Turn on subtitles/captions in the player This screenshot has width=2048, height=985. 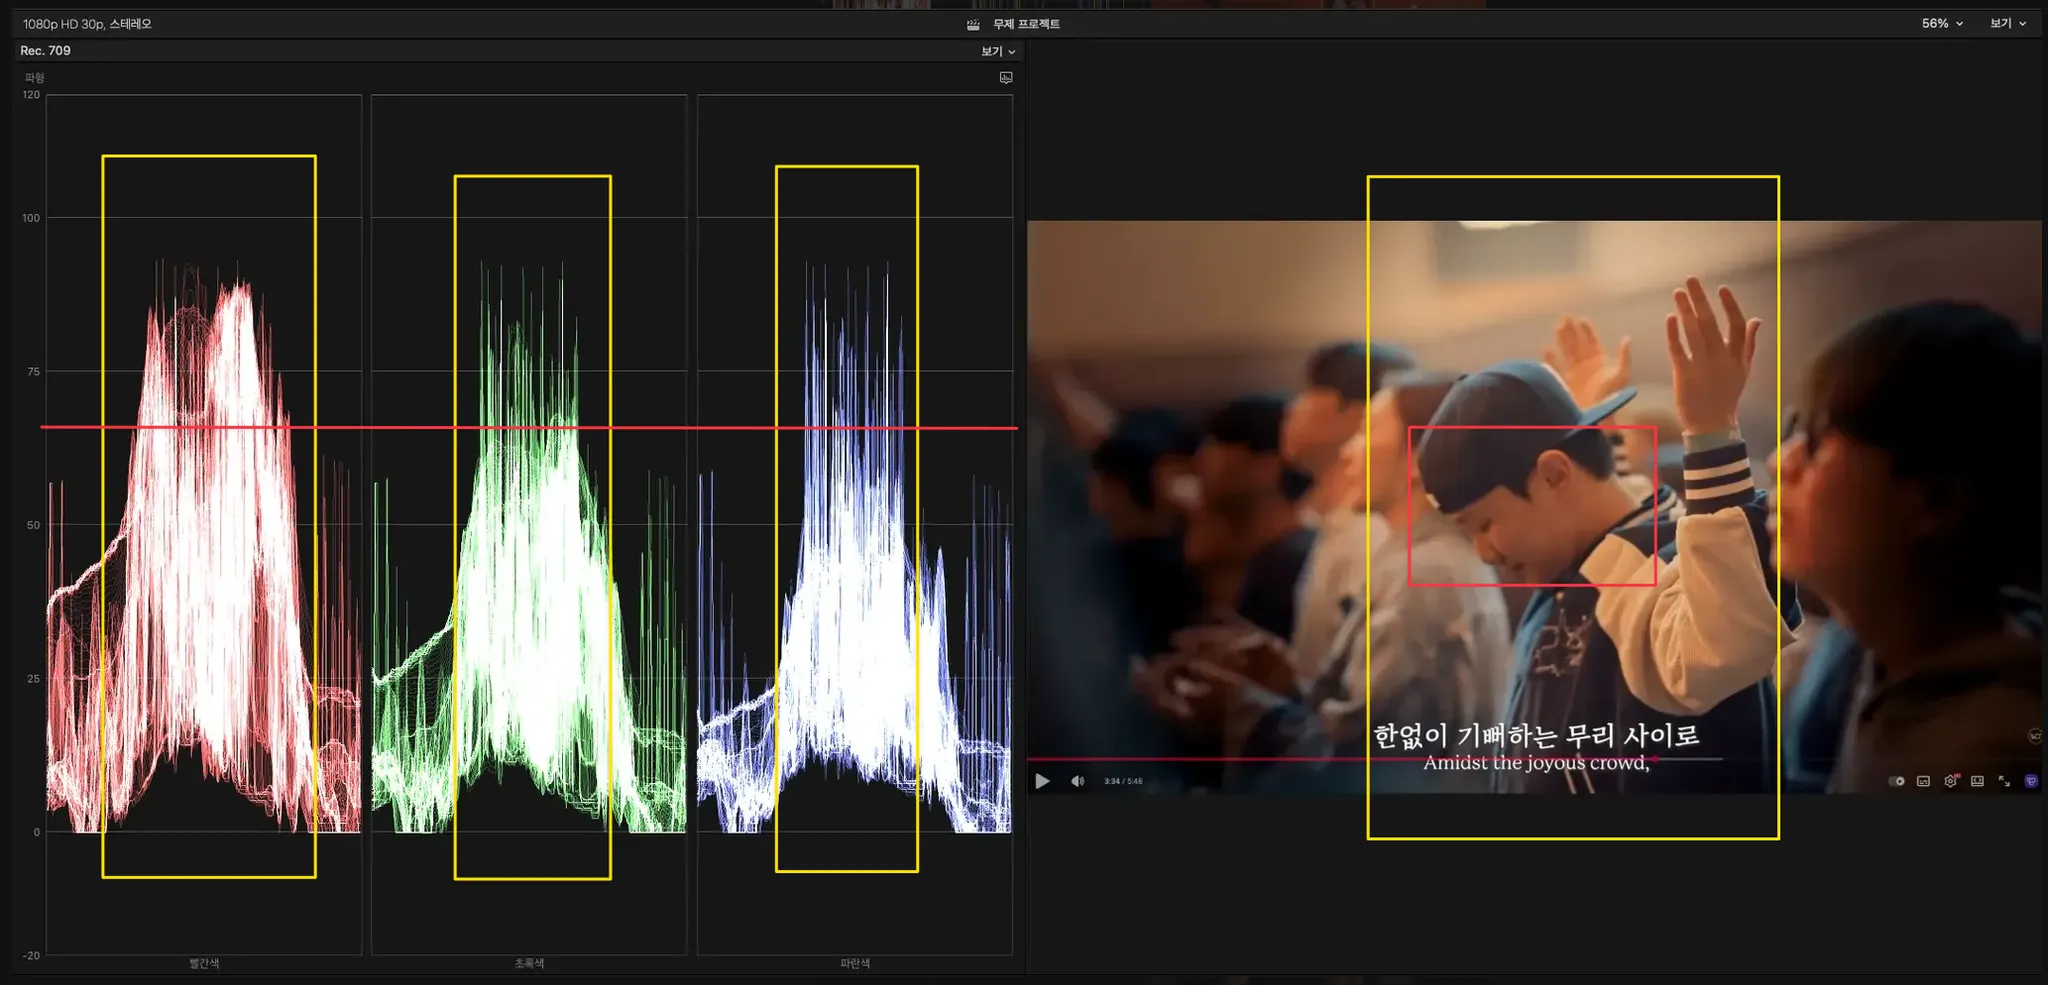click(1923, 781)
